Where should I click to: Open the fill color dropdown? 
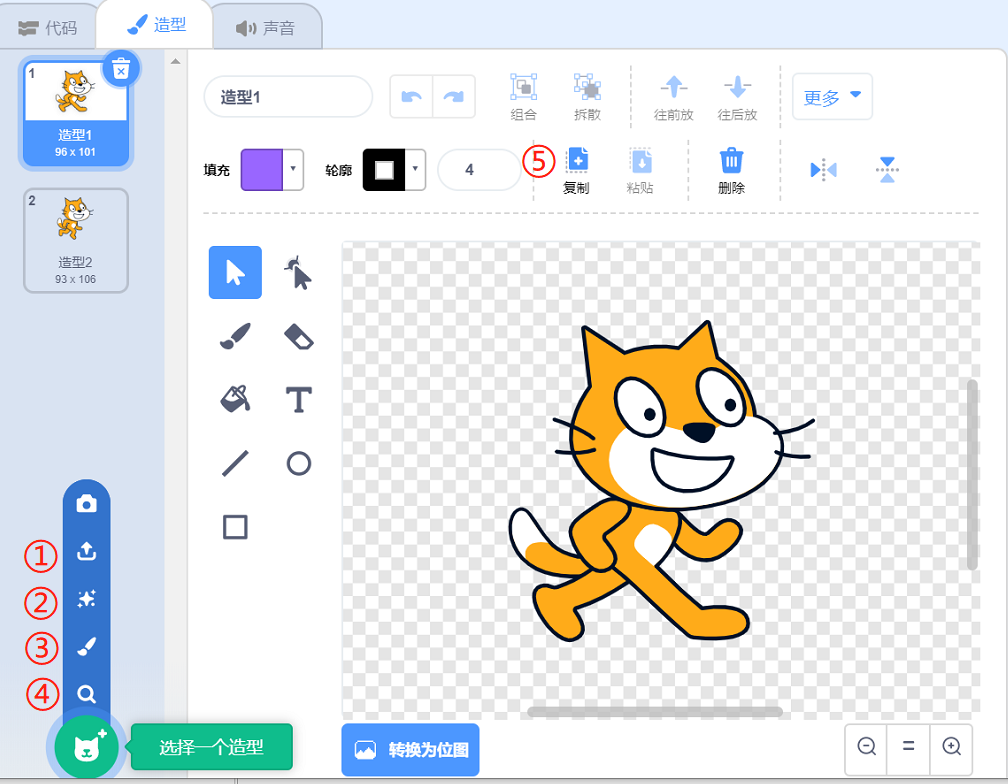click(293, 170)
